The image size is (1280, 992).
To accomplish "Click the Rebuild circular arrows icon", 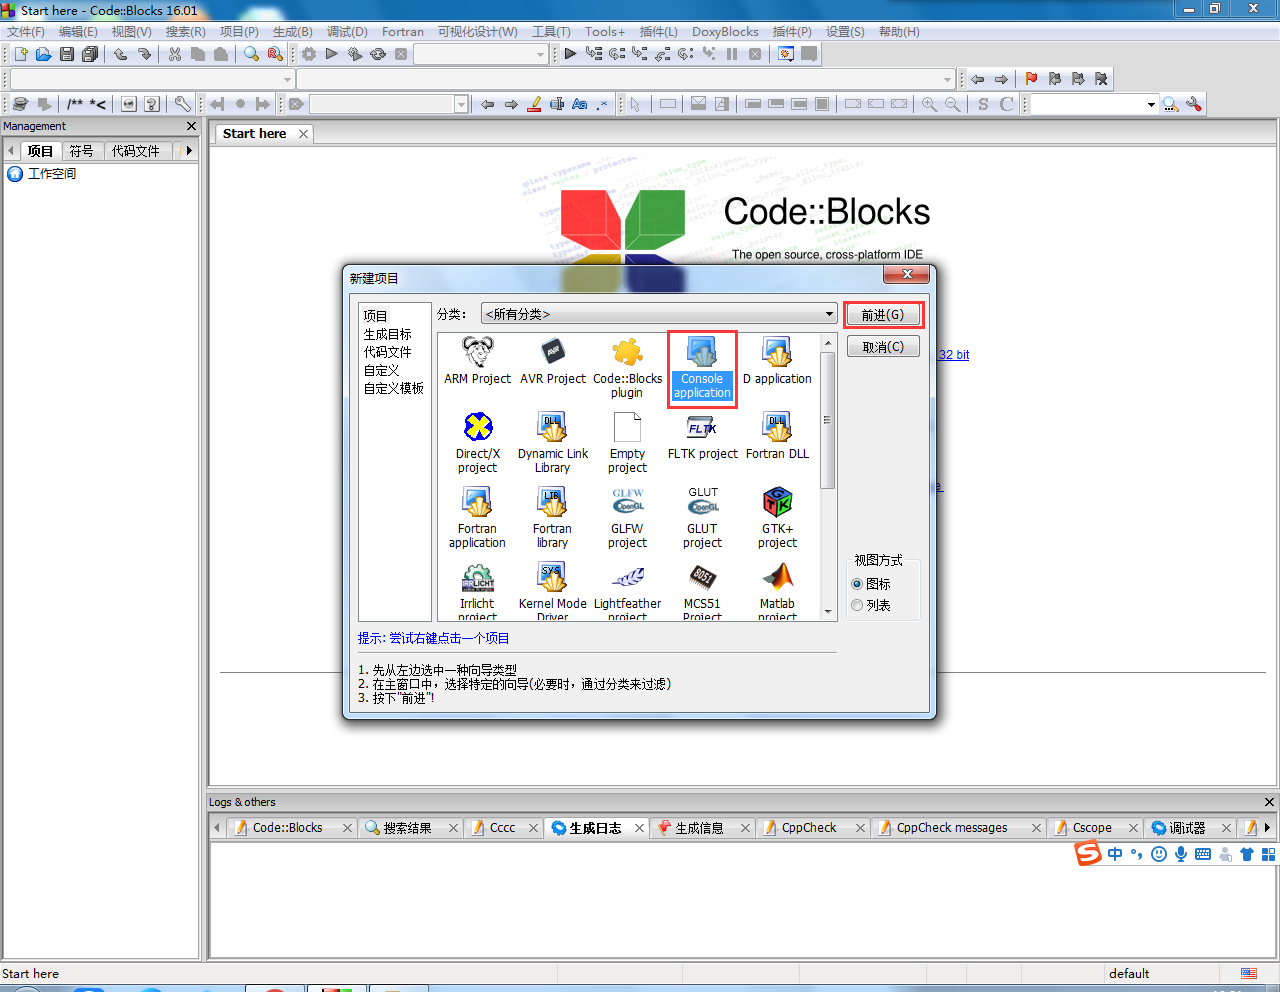I will coord(378,54).
